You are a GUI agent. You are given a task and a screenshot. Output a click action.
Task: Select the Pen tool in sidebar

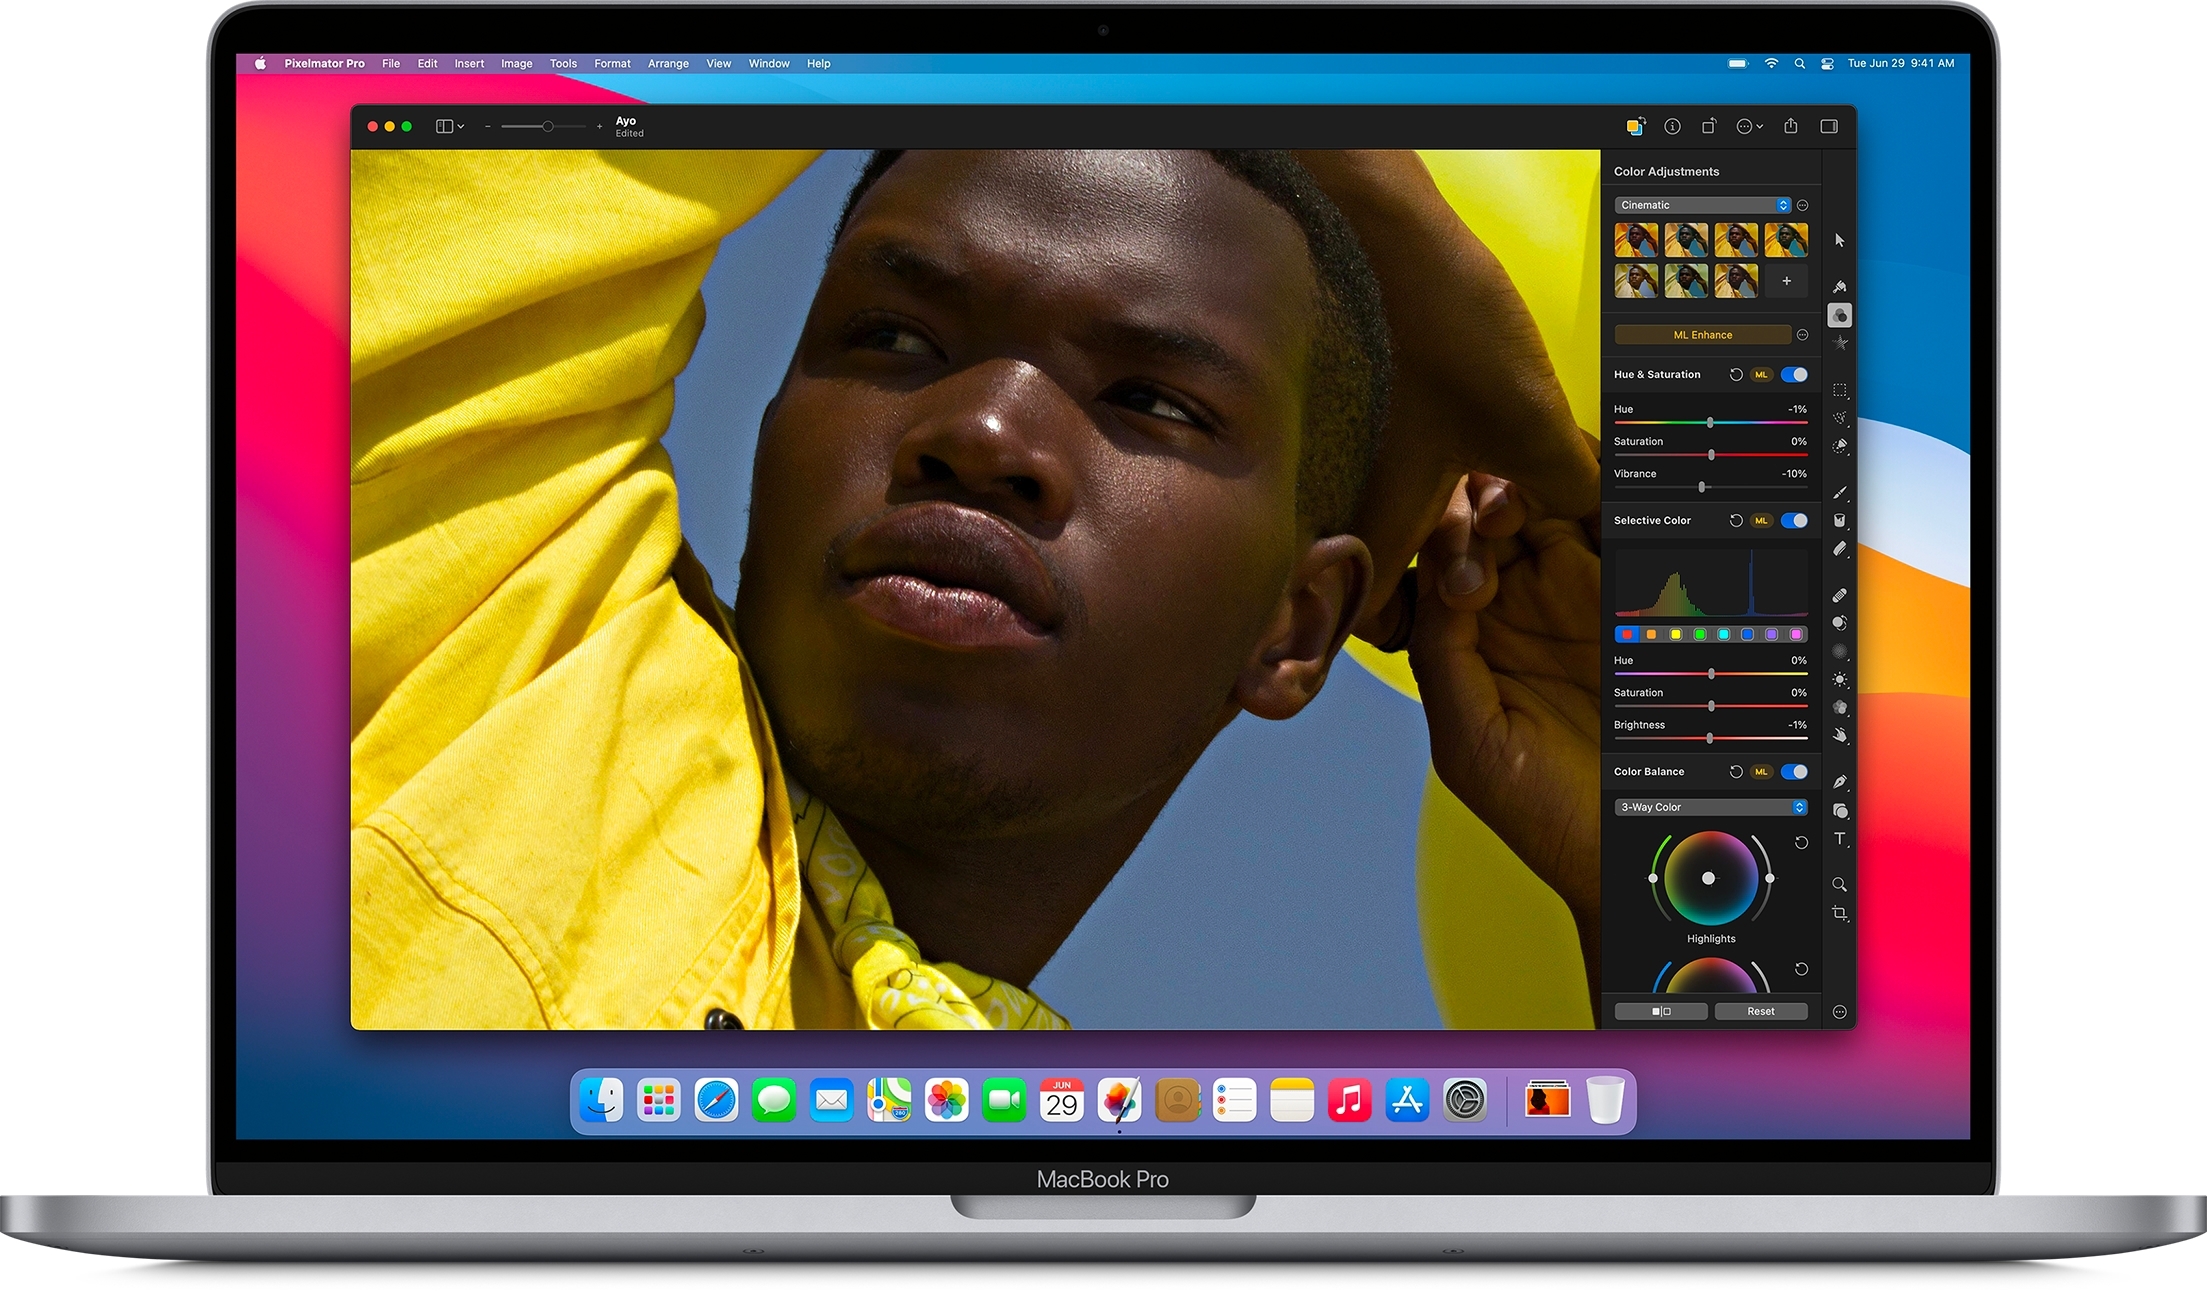1839,782
